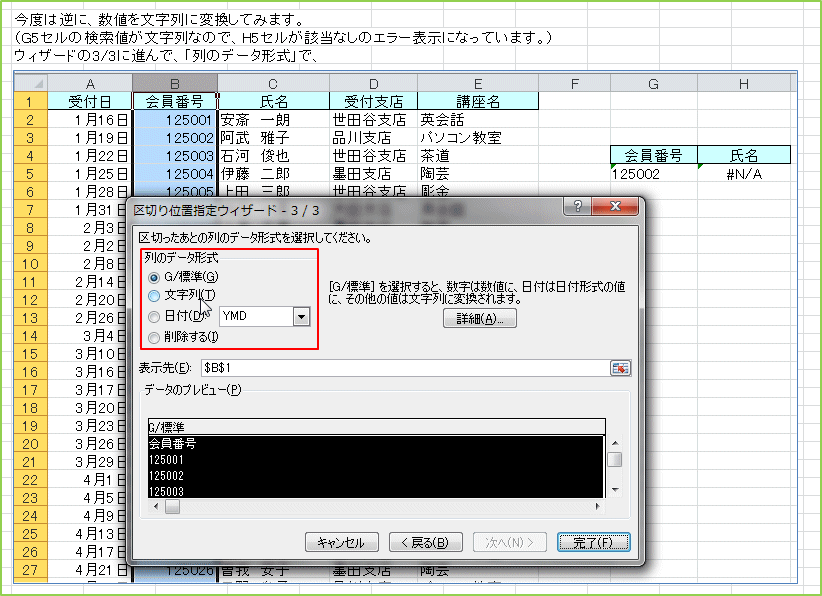Image resolution: width=822 pixels, height=596 pixels.
Task: Click preview scrollbar up arrow
Action: (615, 444)
